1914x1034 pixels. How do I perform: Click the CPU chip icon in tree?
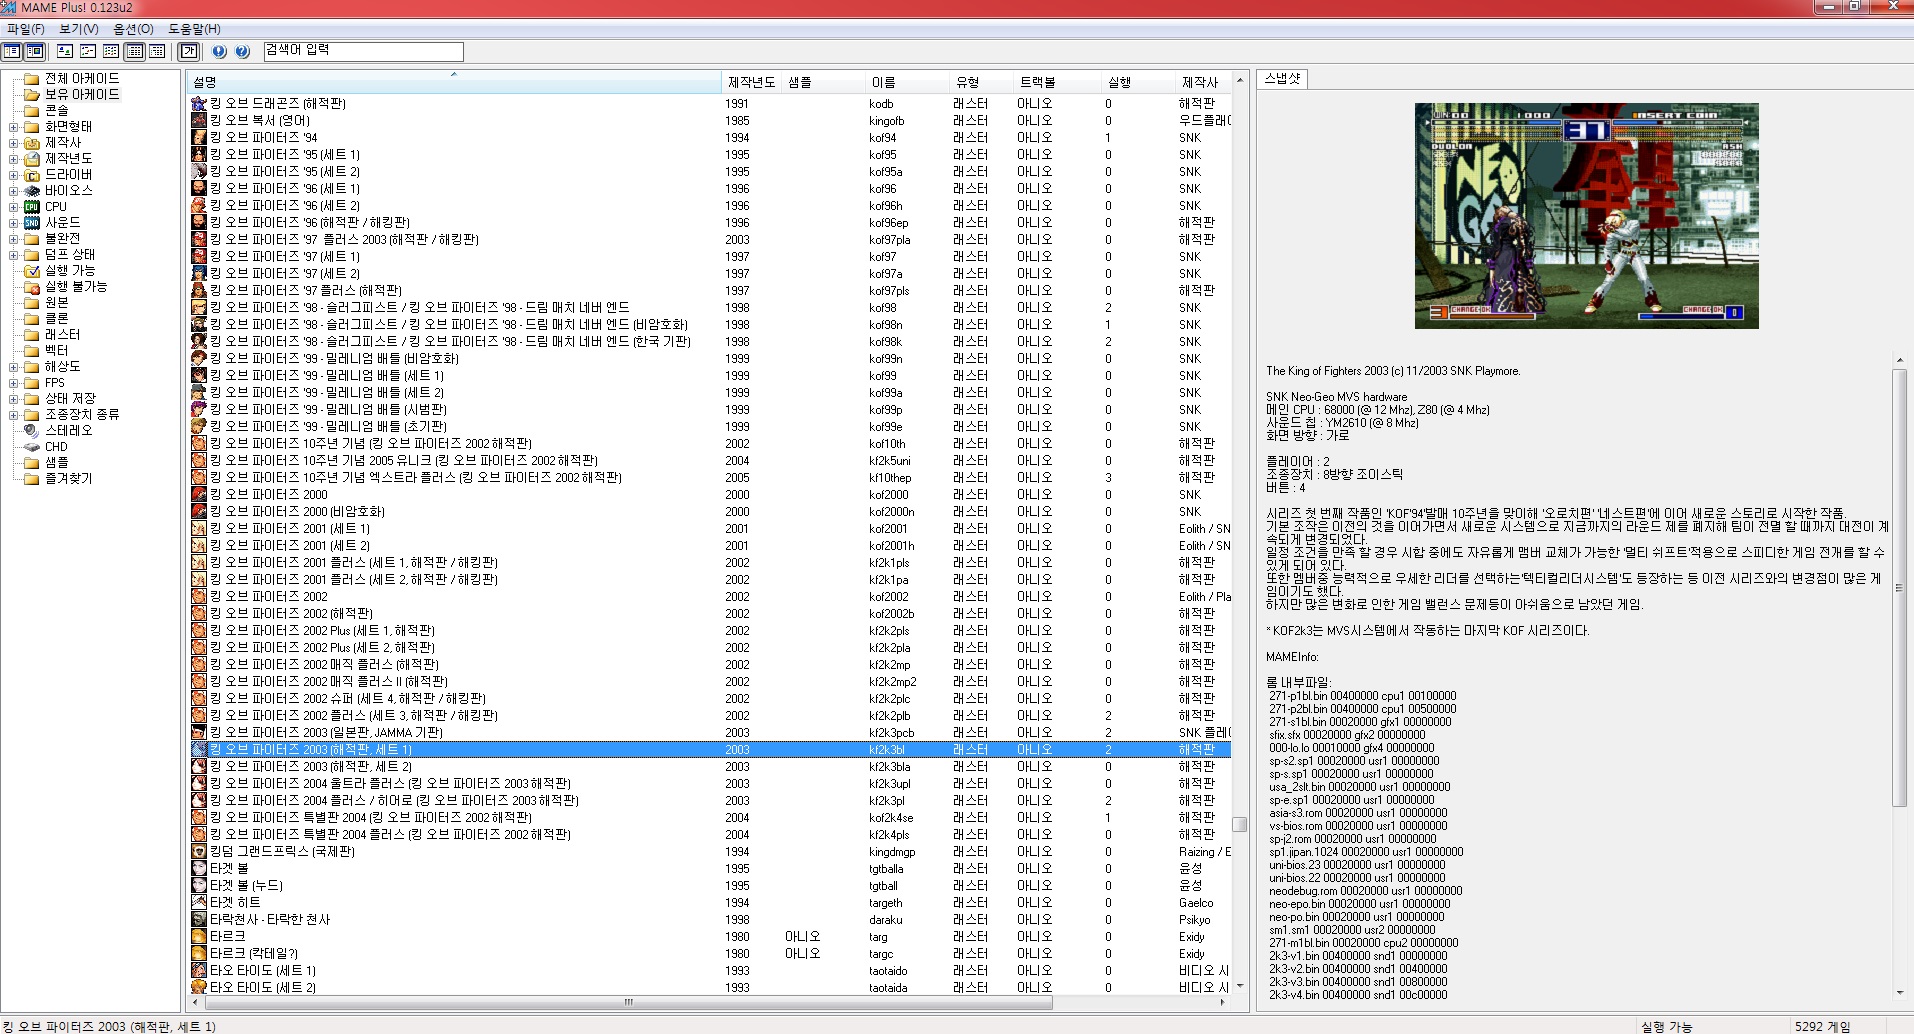pos(32,207)
